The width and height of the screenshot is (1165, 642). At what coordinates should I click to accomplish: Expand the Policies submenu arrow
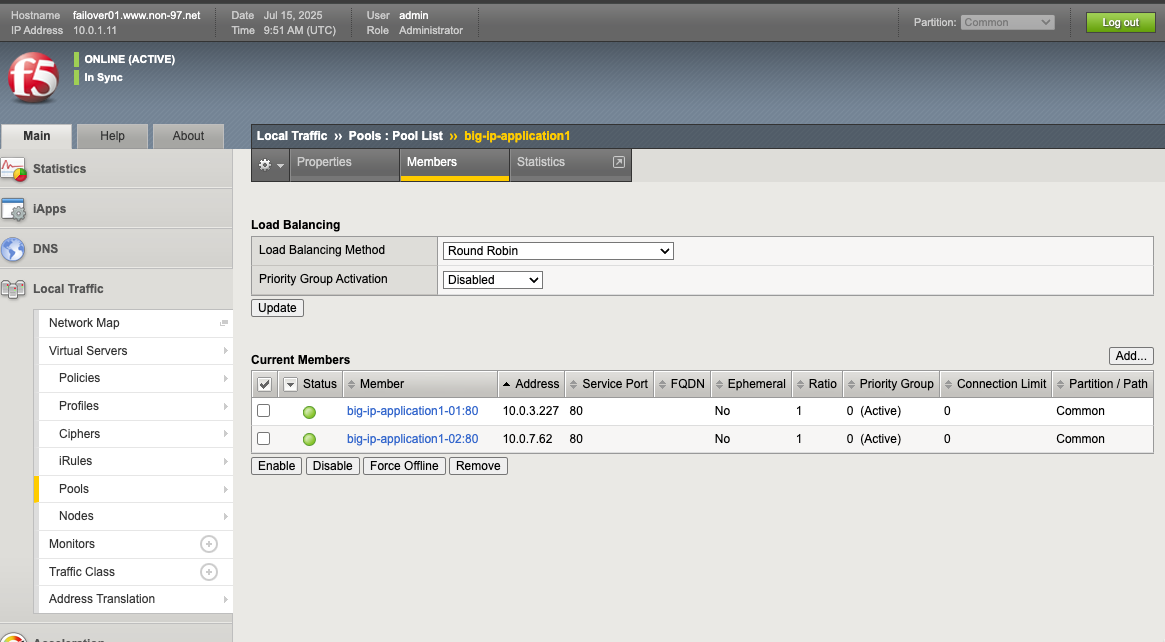[x=225, y=378]
